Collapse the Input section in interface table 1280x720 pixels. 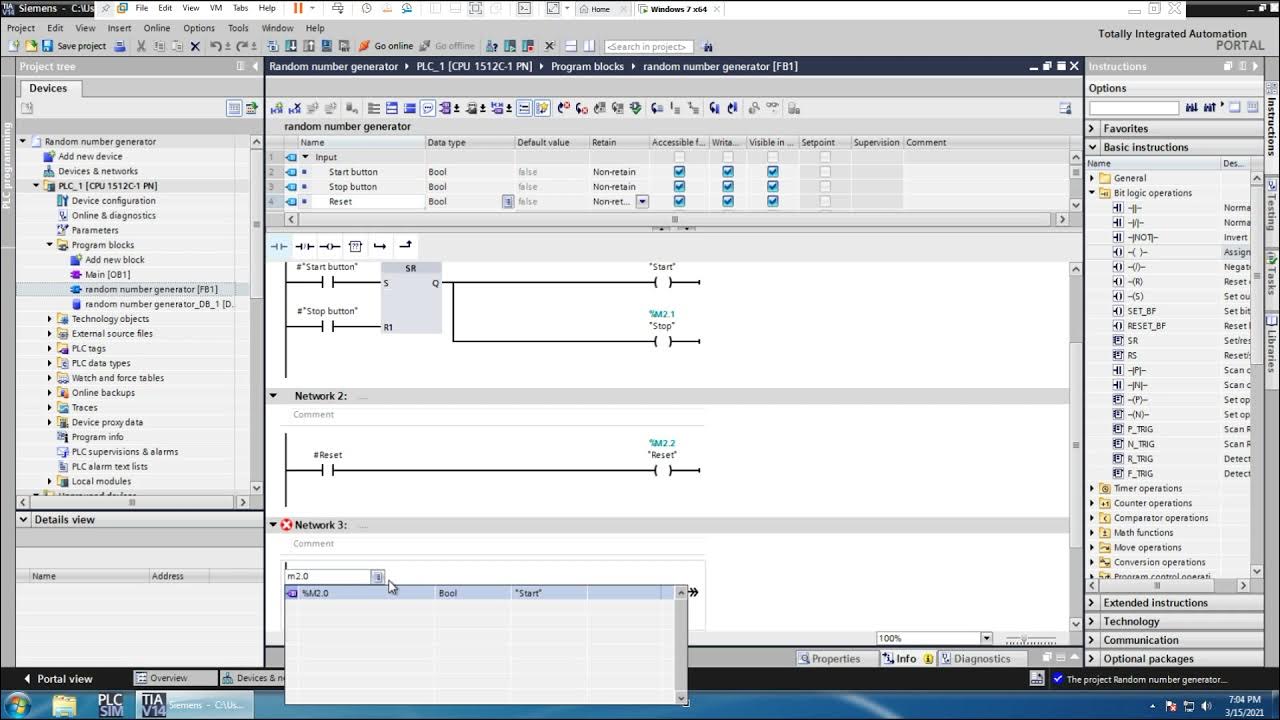tap(305, 157)
